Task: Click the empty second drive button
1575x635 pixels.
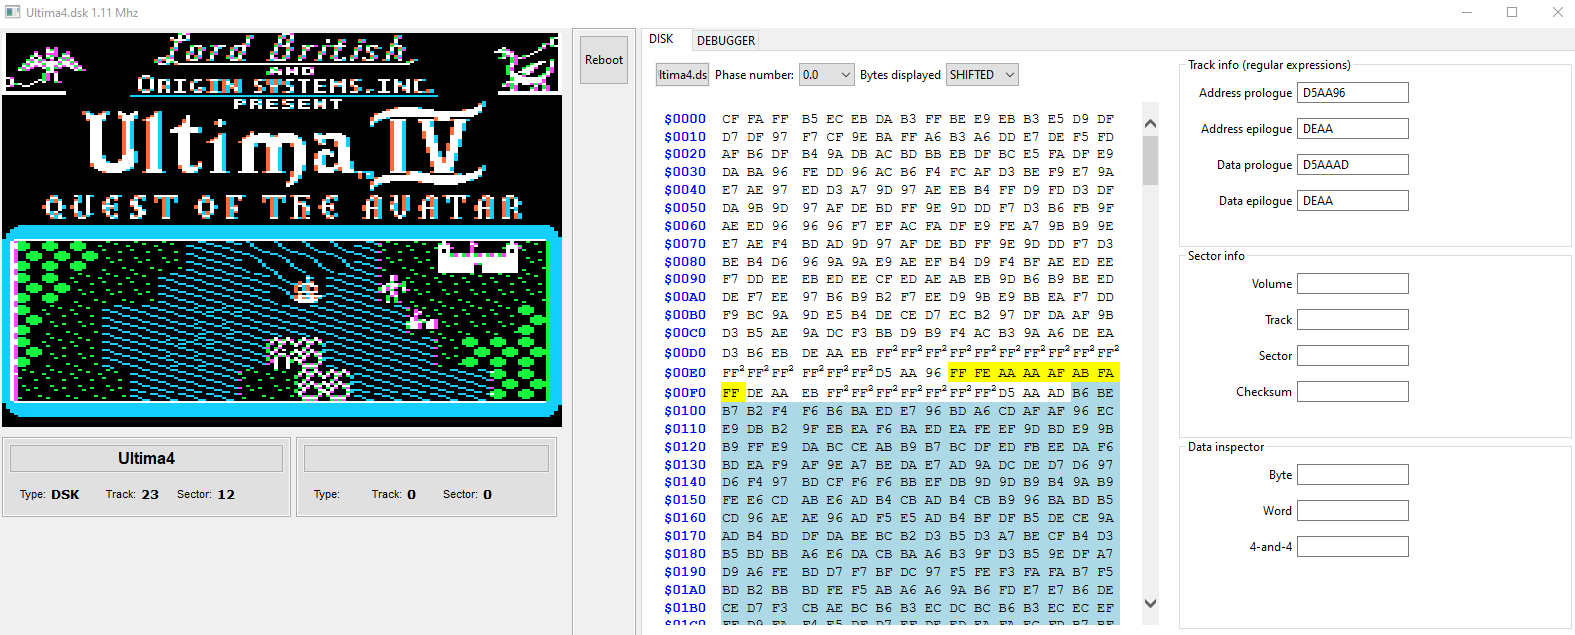Action: pos(426,459)
